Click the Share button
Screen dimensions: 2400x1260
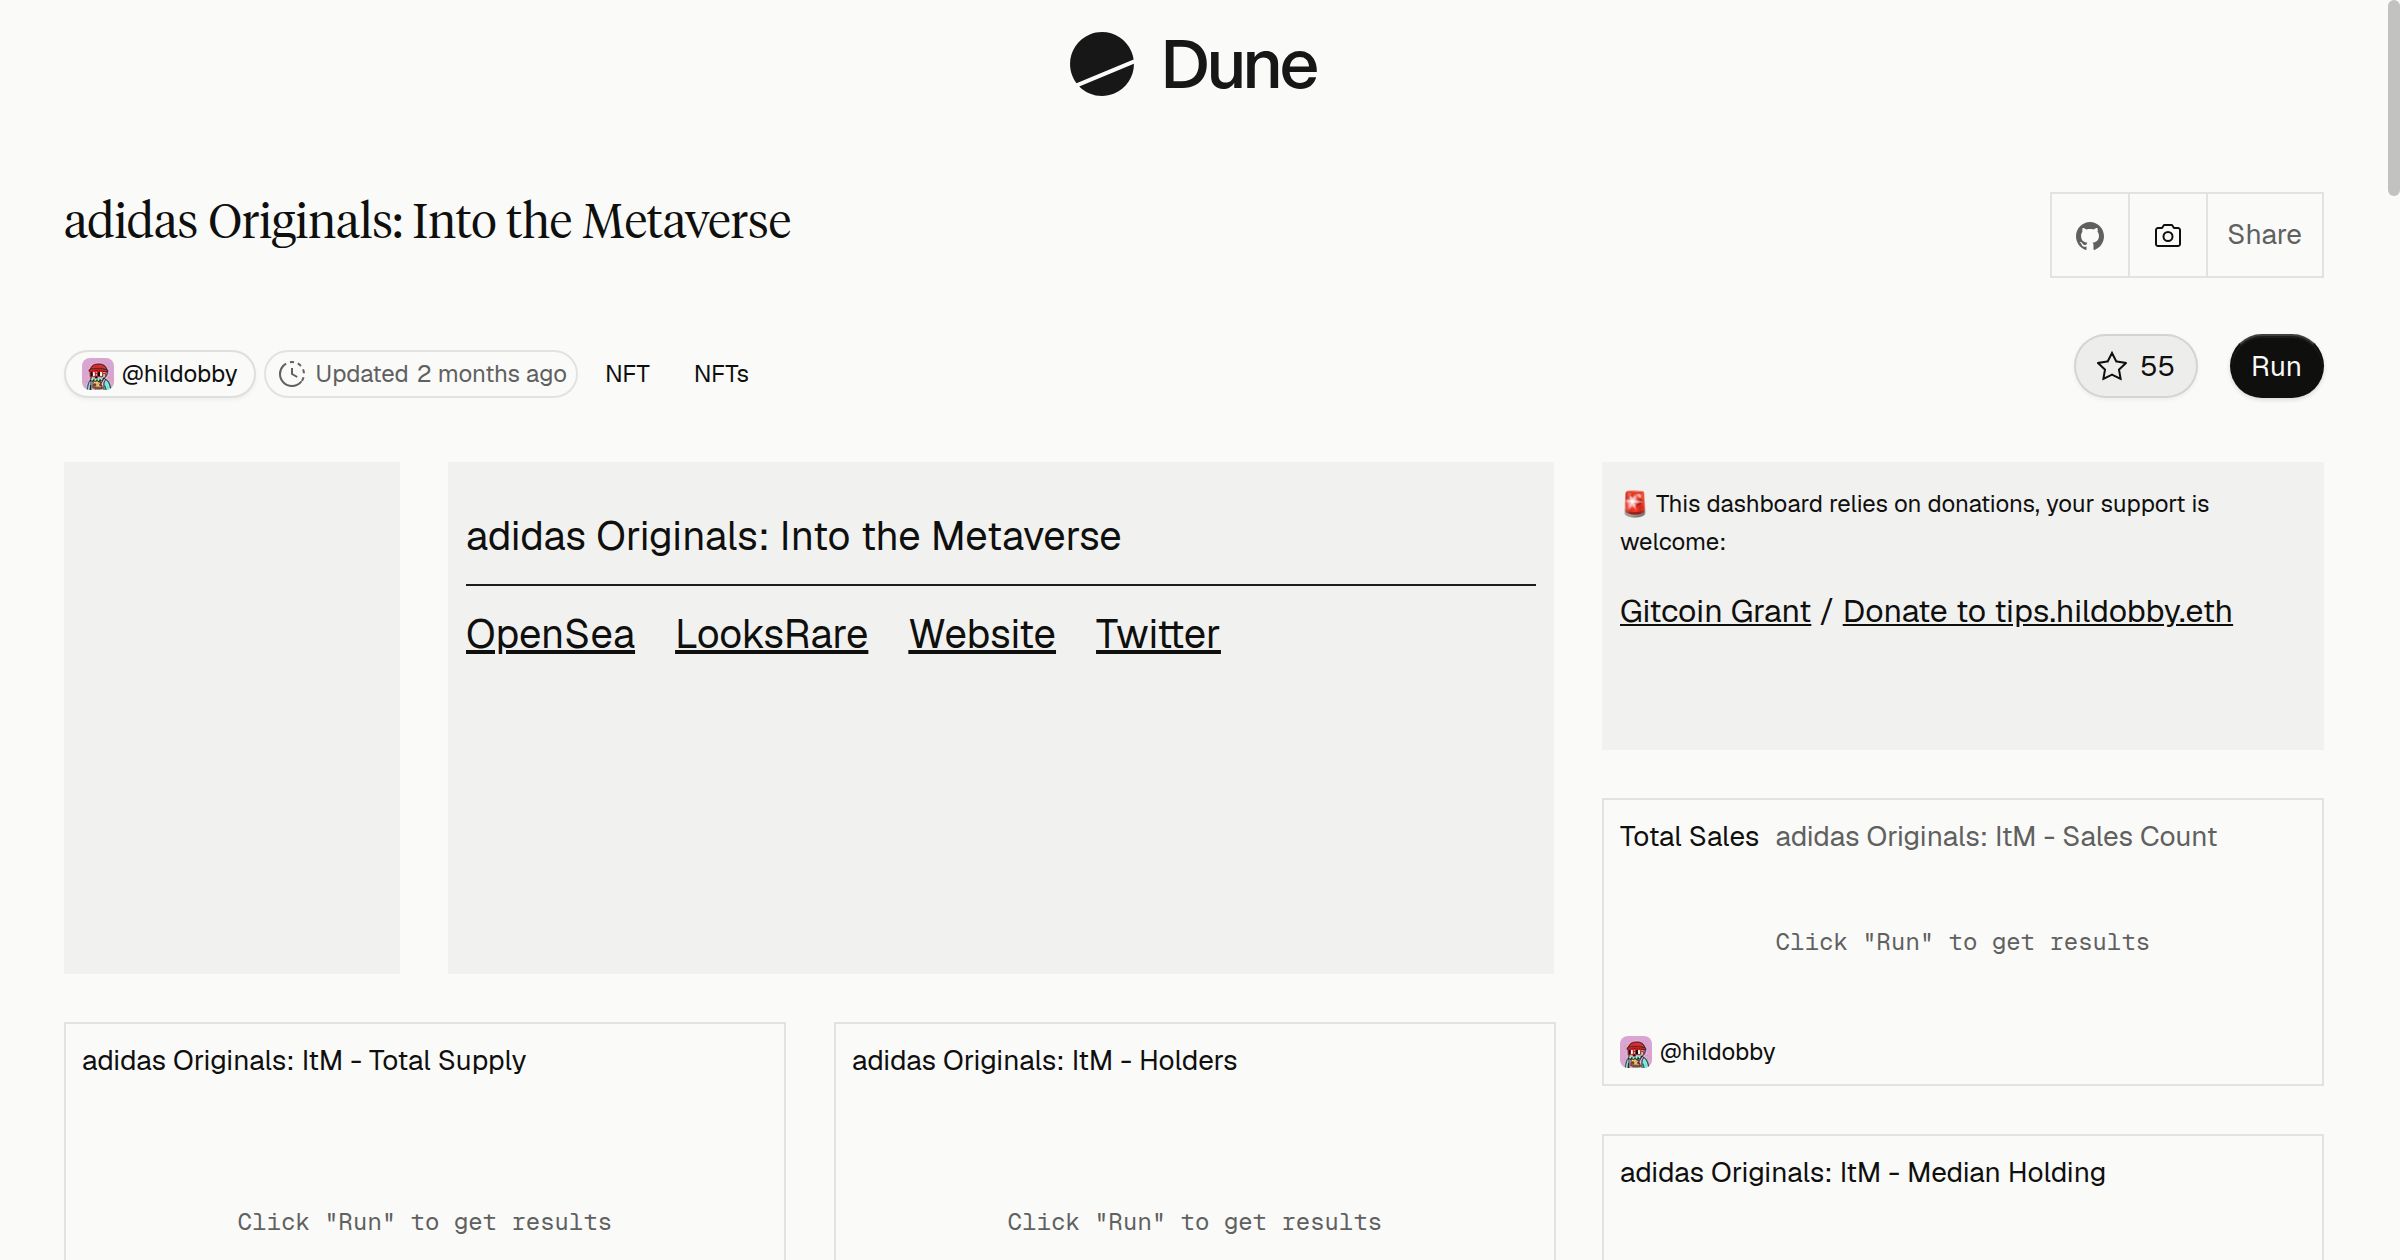pyautogui.click(x=2264, y=235)
